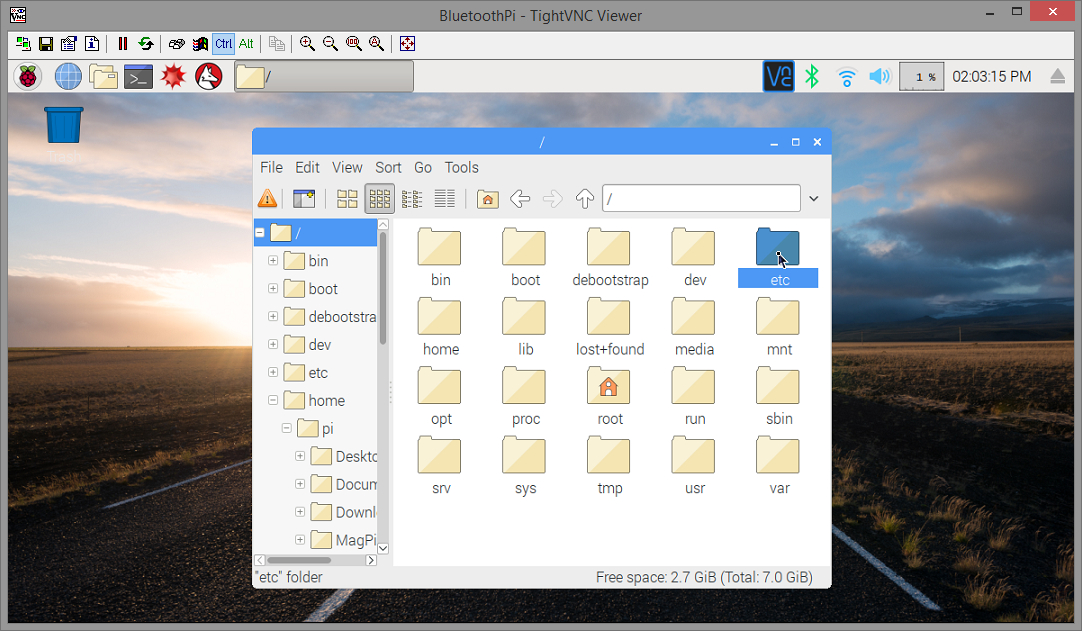
Task: Go forward with the right arrow
Action: pyautogui.click(x=552, y=199)
